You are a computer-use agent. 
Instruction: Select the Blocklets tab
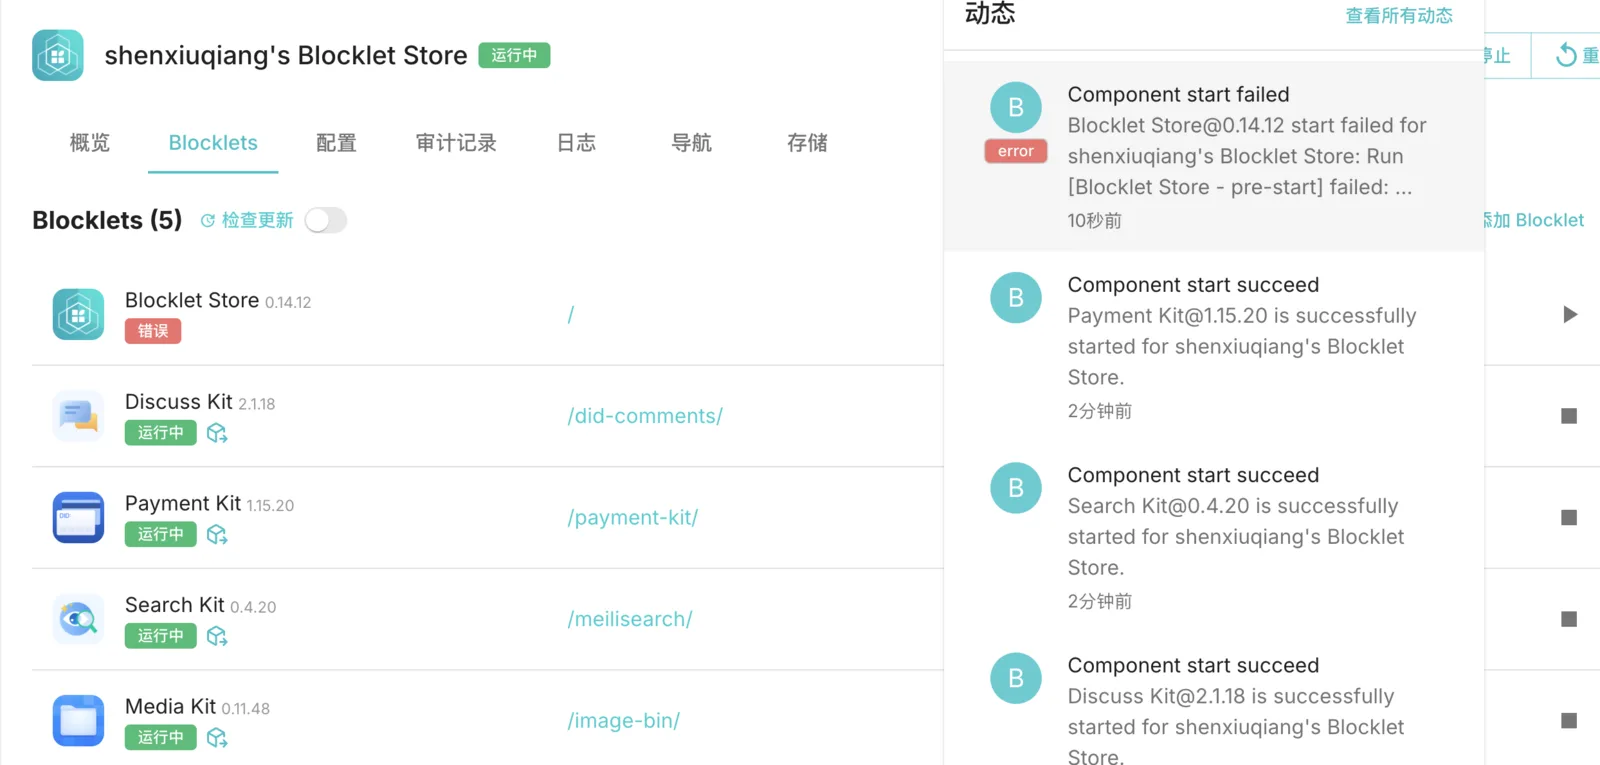click(x=213, y=143)
